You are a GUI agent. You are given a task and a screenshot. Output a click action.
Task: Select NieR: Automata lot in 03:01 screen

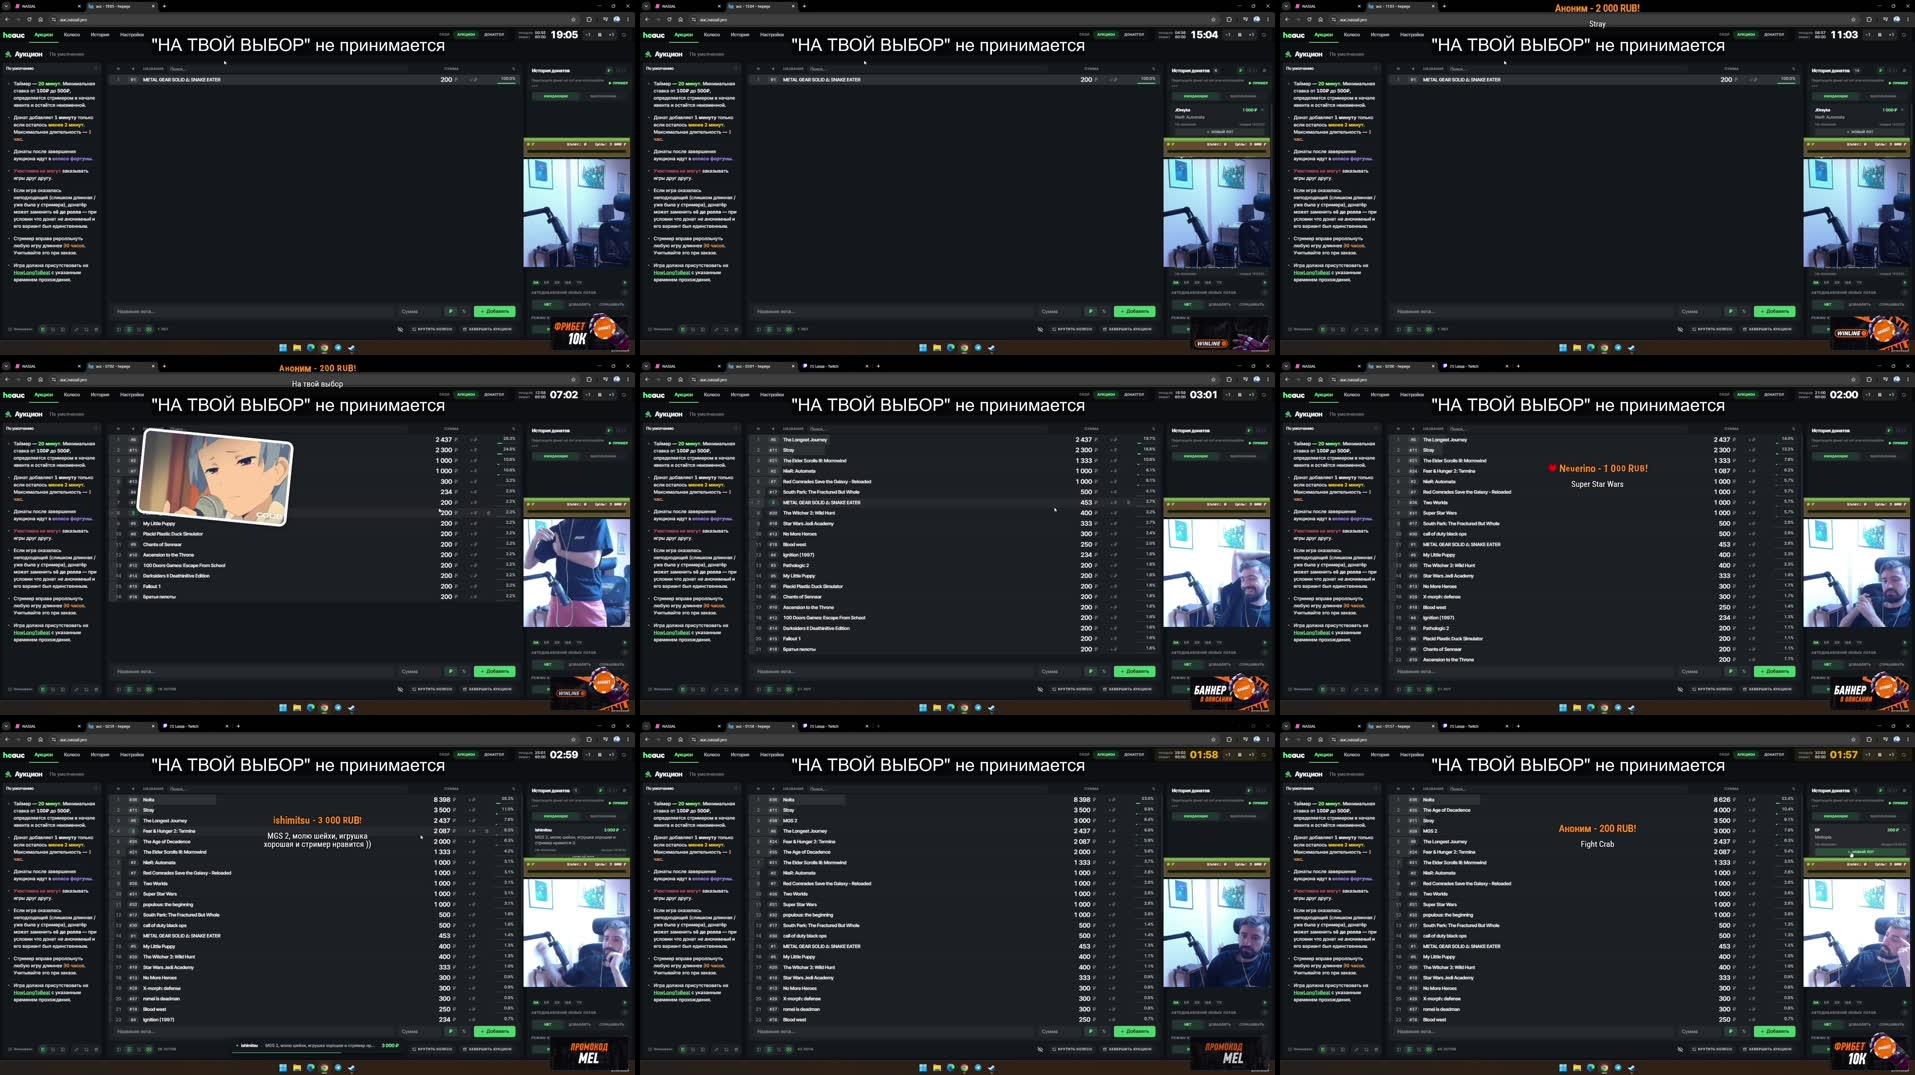(x=954, y=471)
